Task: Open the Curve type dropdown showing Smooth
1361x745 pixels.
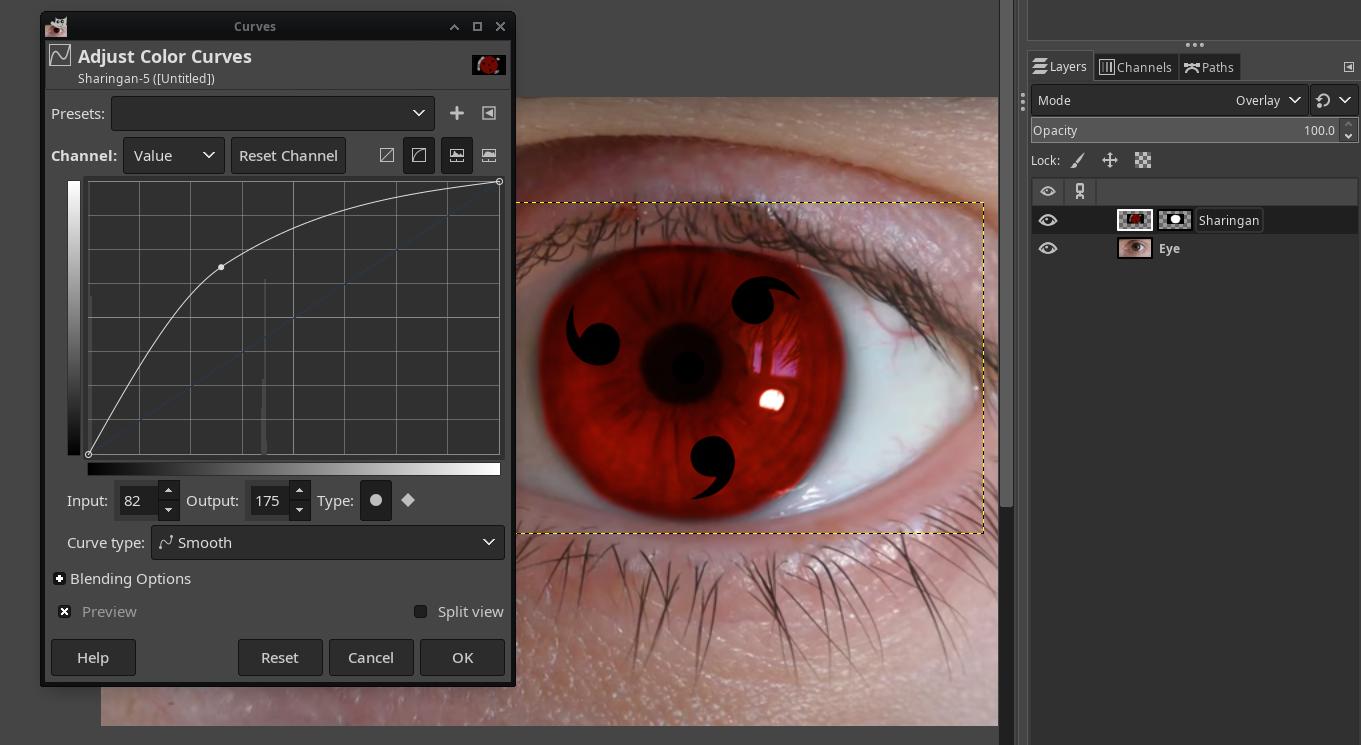Action: (328, 542)
